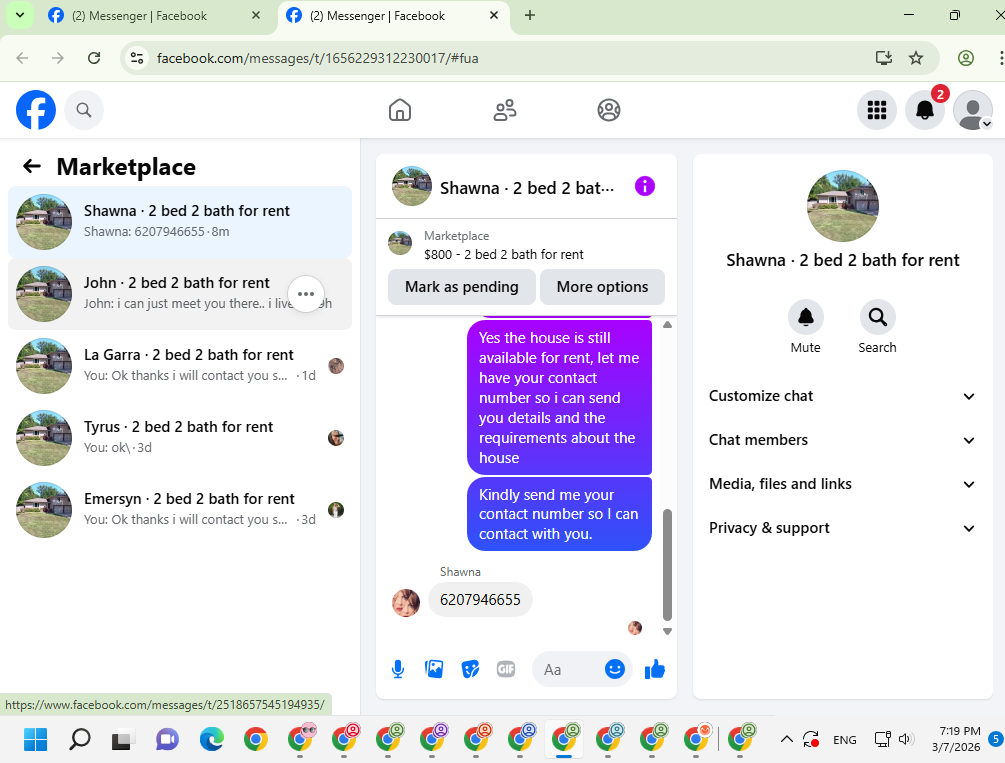Click the ENG language indicator
Image resolution: width=1005 pixels, height=763 pixels.
[845, 739]
